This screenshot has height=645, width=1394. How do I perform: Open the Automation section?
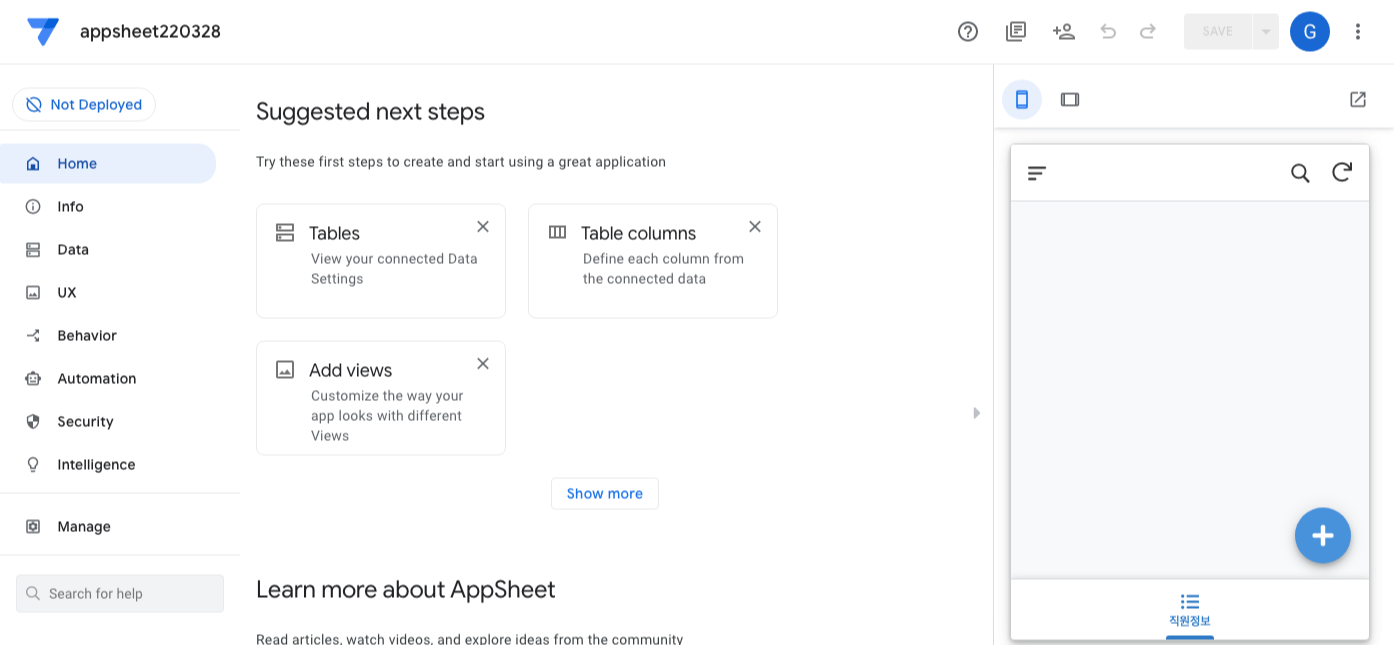108,379
